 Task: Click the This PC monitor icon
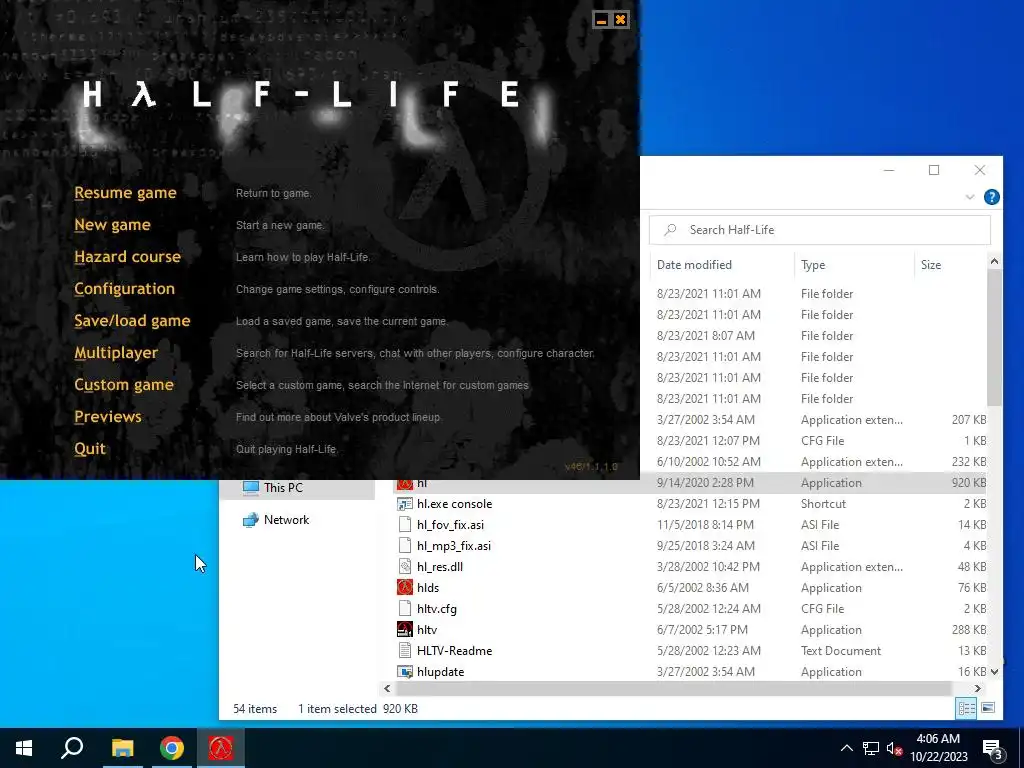click(x=251, y=487)
